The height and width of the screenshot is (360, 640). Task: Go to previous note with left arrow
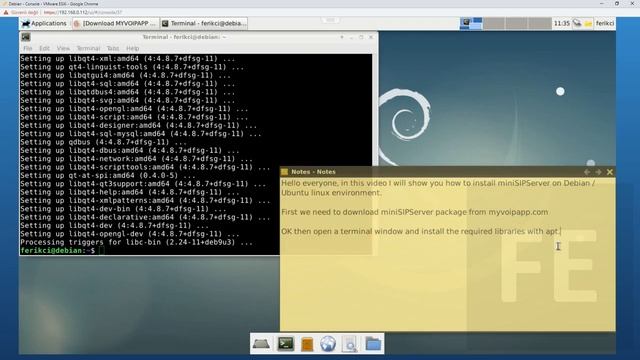point(587,172)
